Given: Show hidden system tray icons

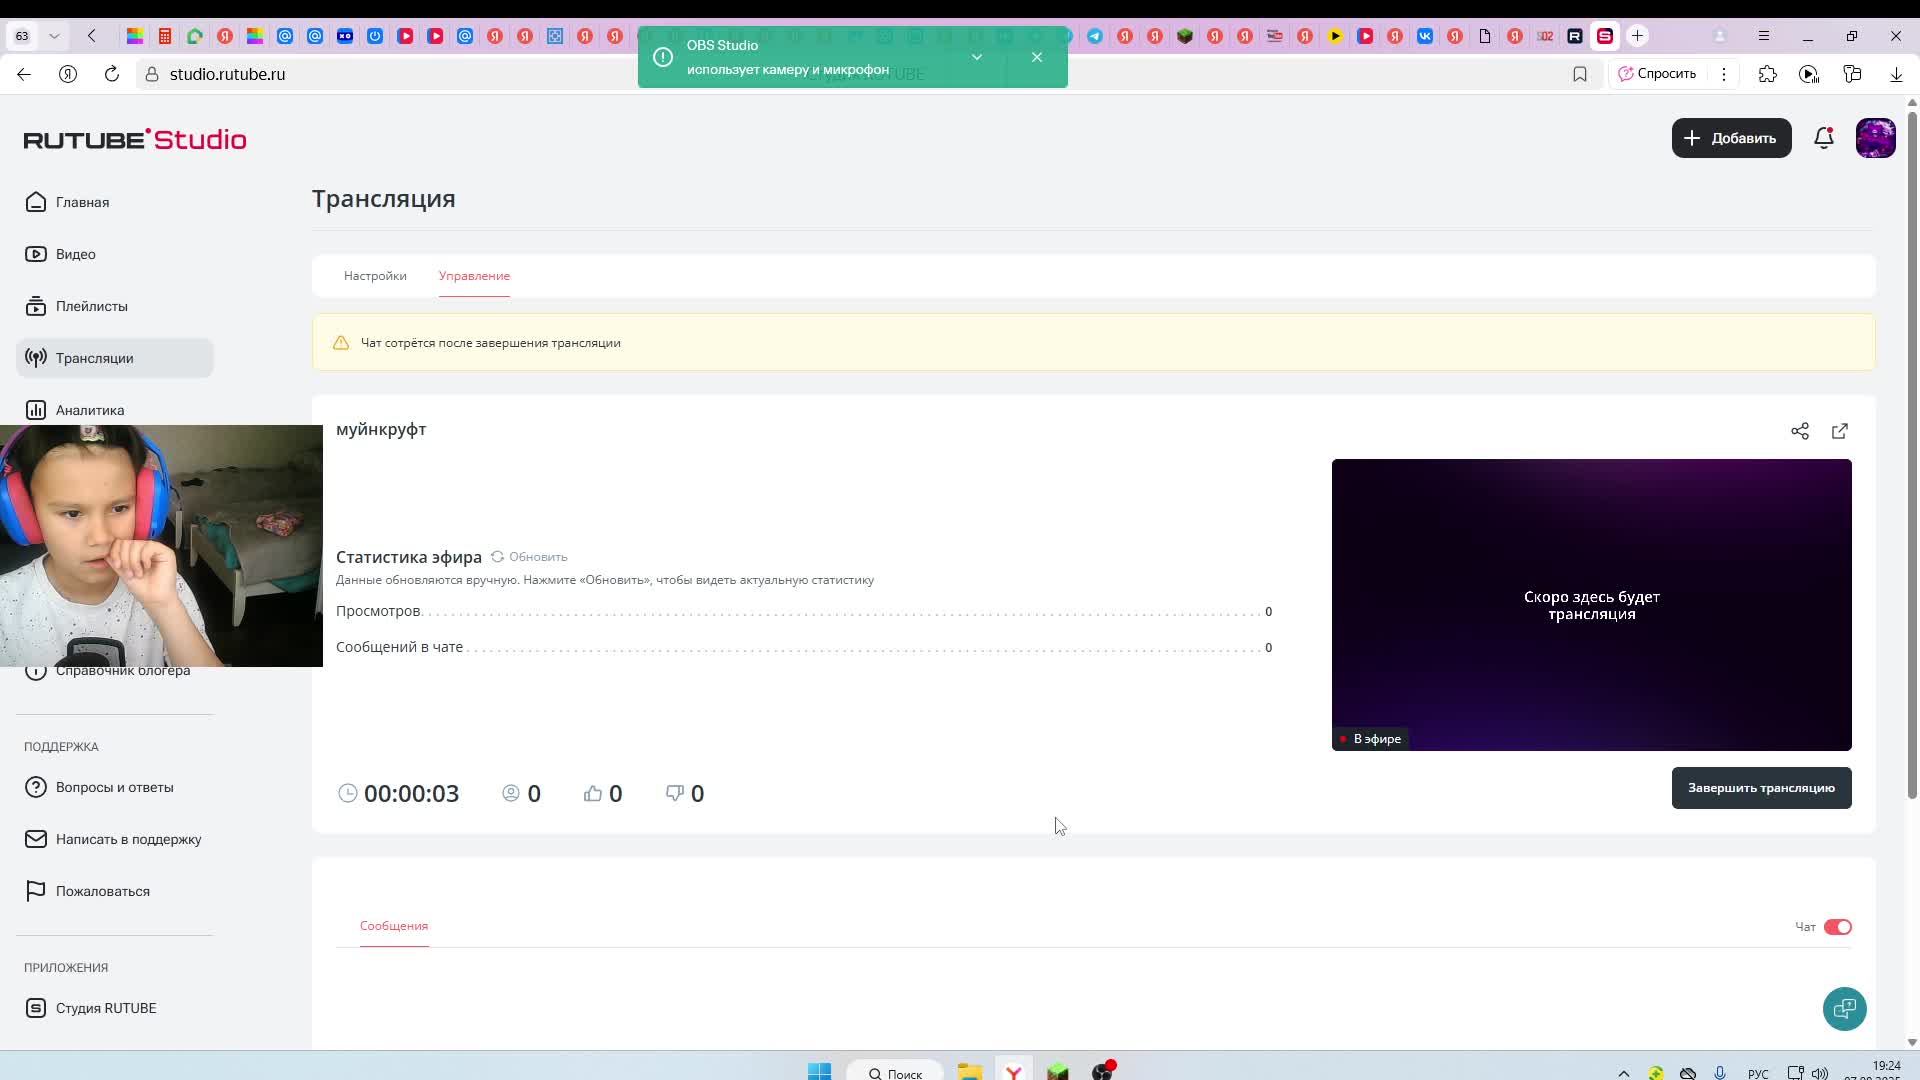Looking at the screenshot, I should 1623,1073.
